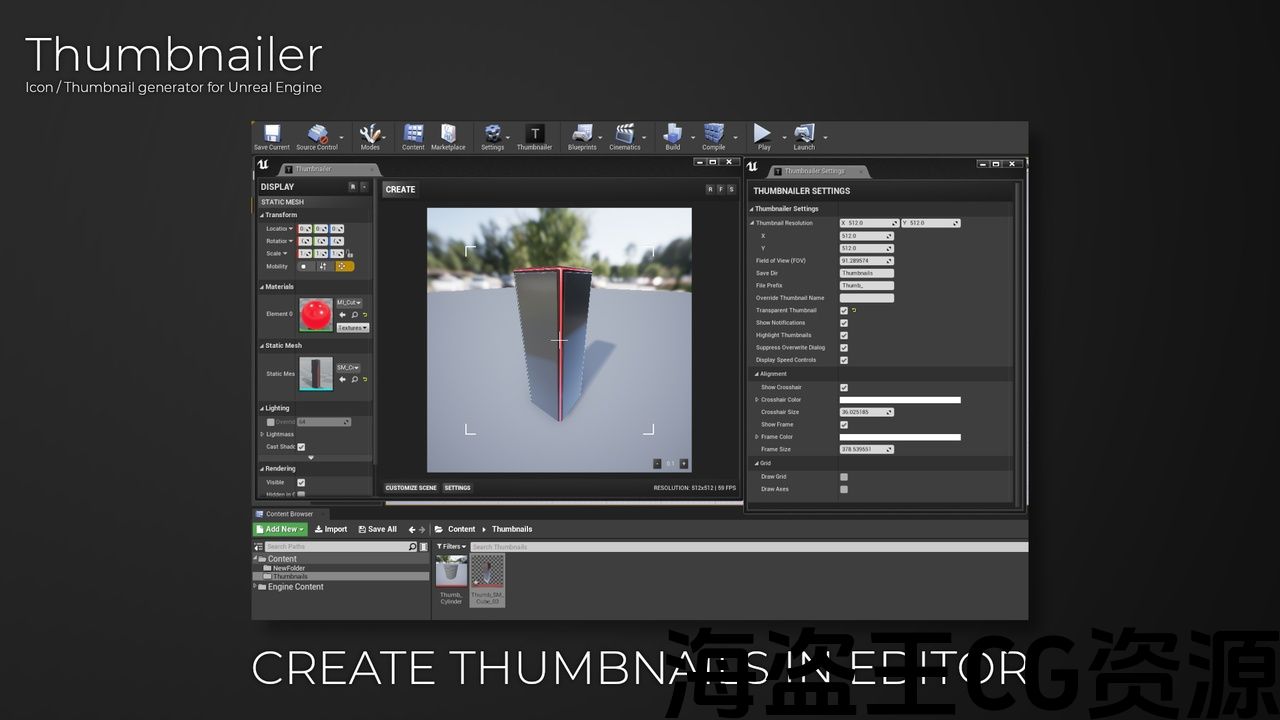The width and height of the screenshot is (1280, 720).
Task: Click the green Add New button
Action: [280, 529]
